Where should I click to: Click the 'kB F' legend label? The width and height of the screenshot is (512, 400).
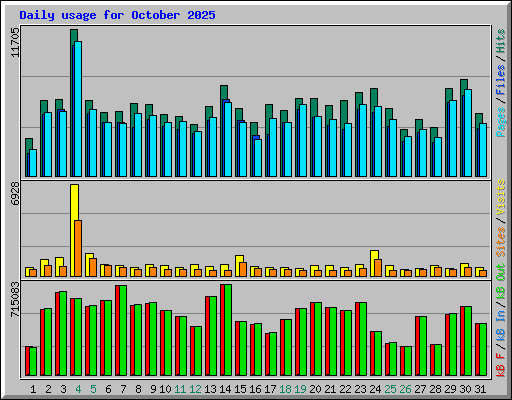tap(500, 365)
